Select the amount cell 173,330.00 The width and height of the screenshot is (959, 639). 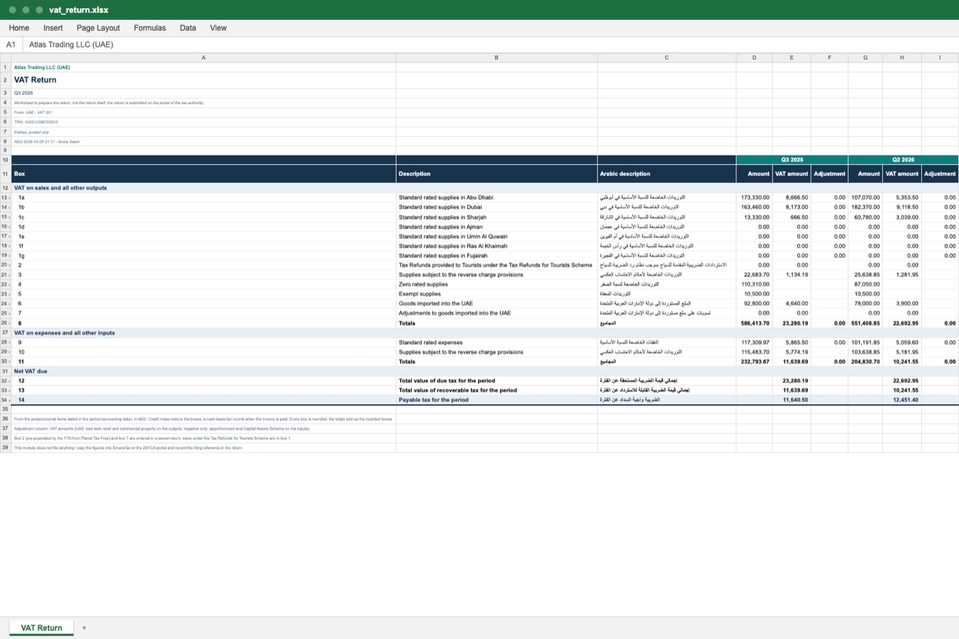coord(754,198)
